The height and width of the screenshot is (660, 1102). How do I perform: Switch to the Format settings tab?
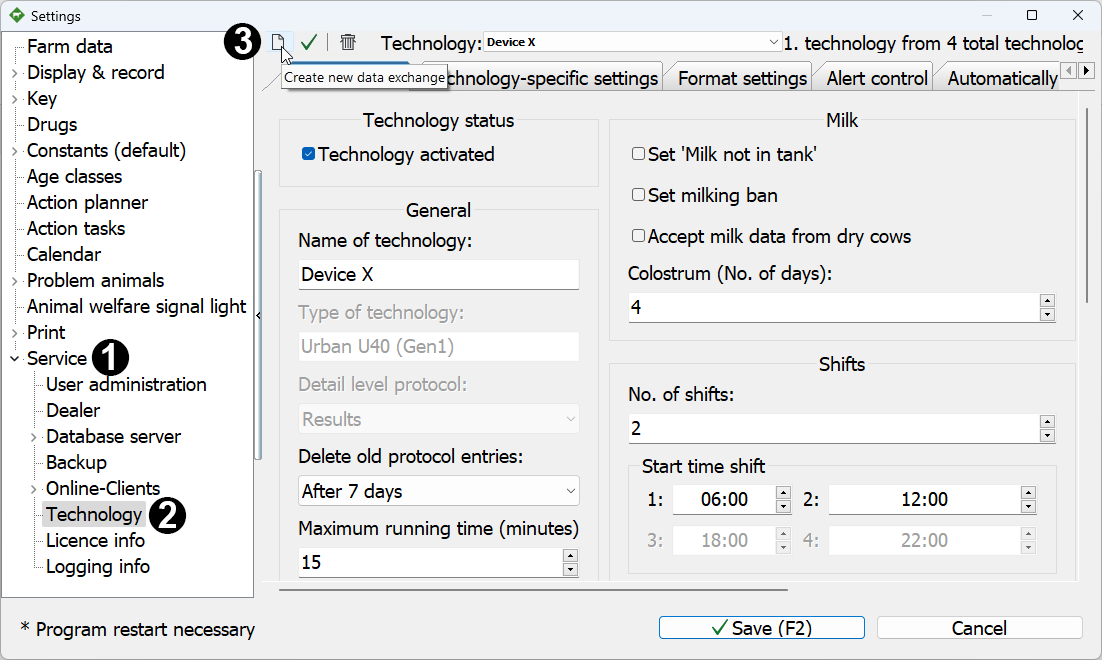pyautogui.click(x=742, y=78)
